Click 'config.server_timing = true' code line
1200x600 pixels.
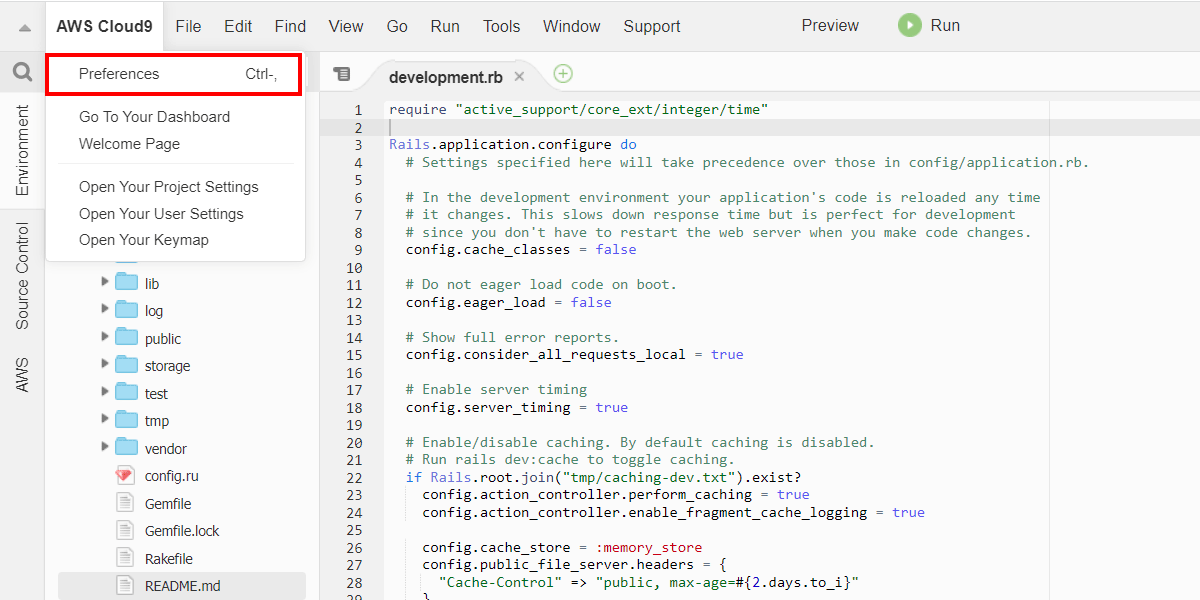click(517, 407)
